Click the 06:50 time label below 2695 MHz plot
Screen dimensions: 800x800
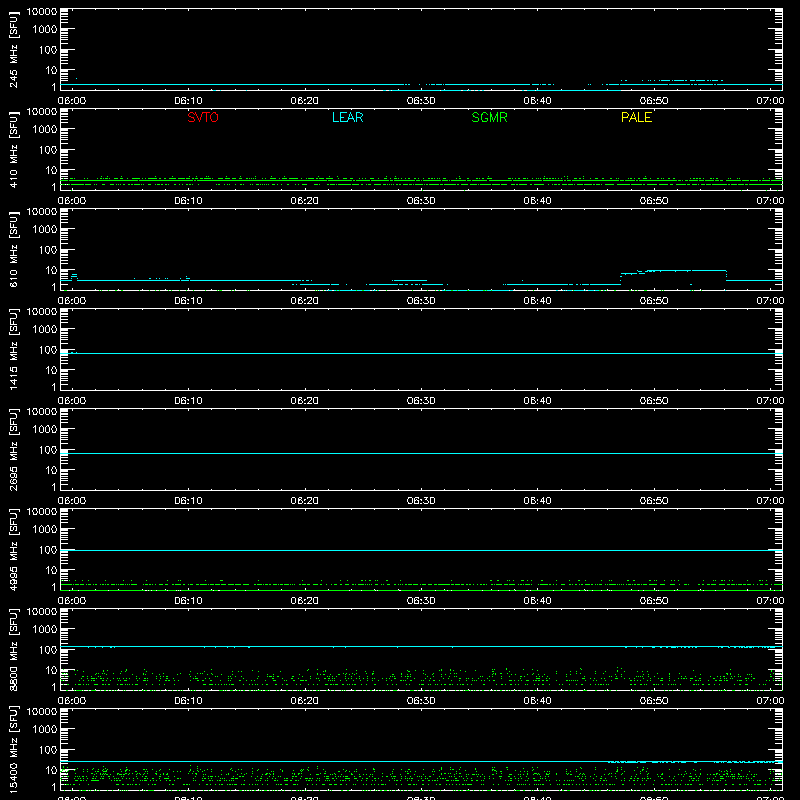[x=654, y=501]
